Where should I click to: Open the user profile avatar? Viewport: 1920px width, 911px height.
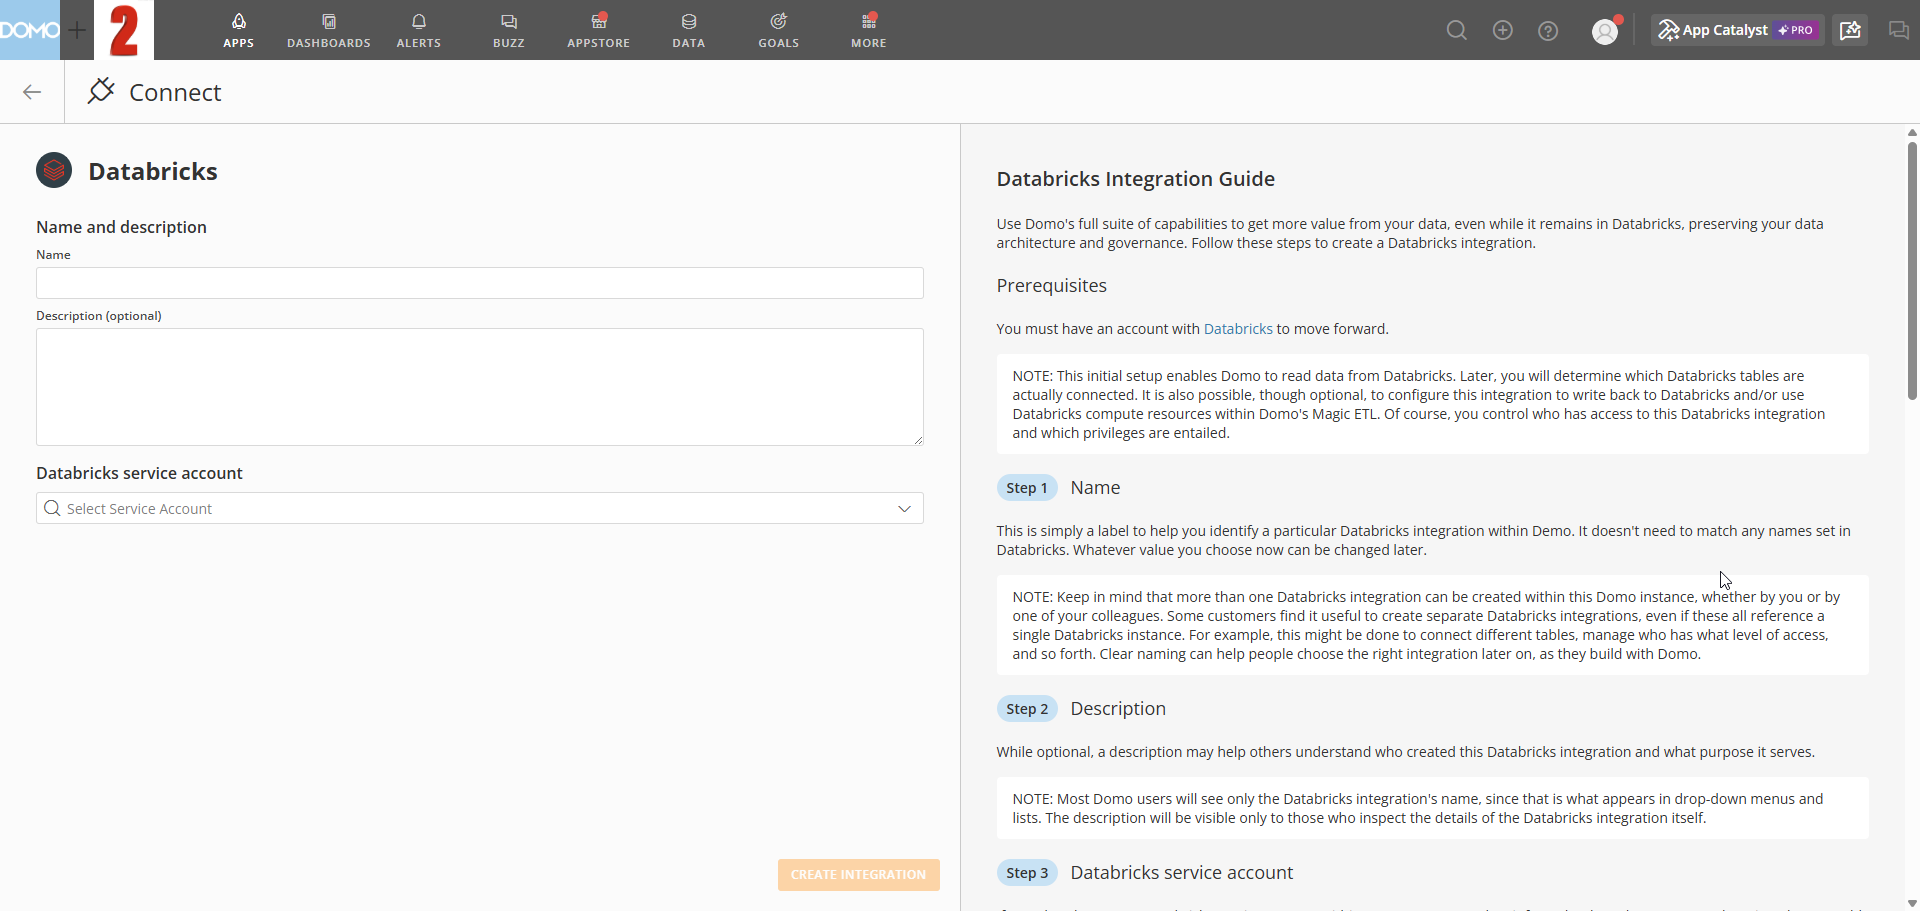[x=1605, y=31]
